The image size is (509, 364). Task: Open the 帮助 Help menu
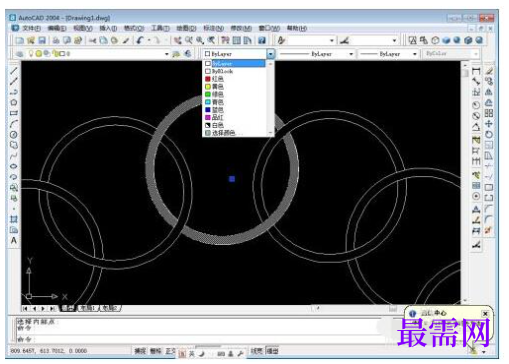click(297, 28)
